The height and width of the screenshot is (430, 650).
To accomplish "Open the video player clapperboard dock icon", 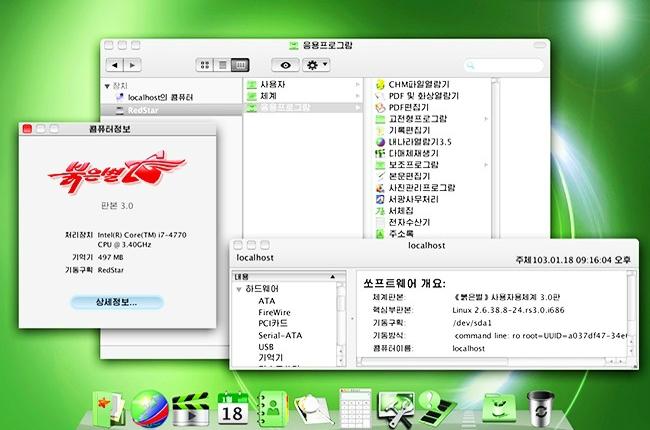I will point(190,405).
